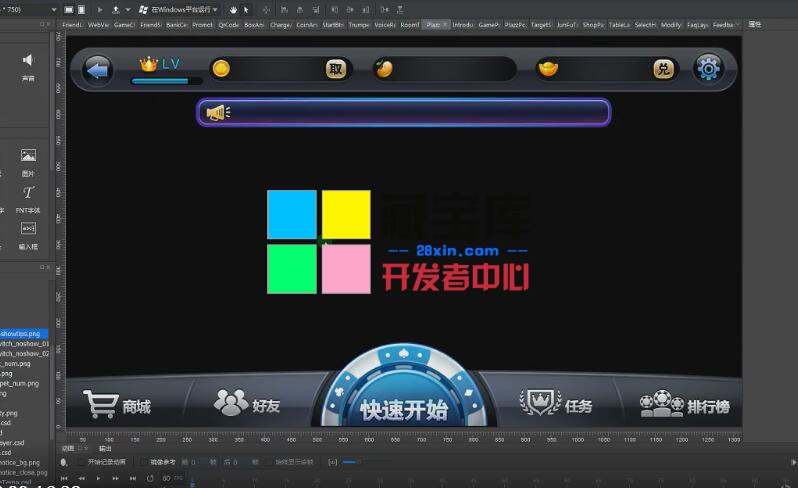The height and width of the screenshot is (488, 798).
Task: Switch to the ShopPv document tab
Action: click(x=593, y=24)
